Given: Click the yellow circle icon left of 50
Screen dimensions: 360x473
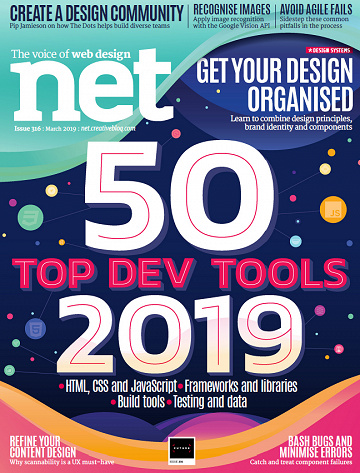Looking at the screenshot, I should 52,191.
